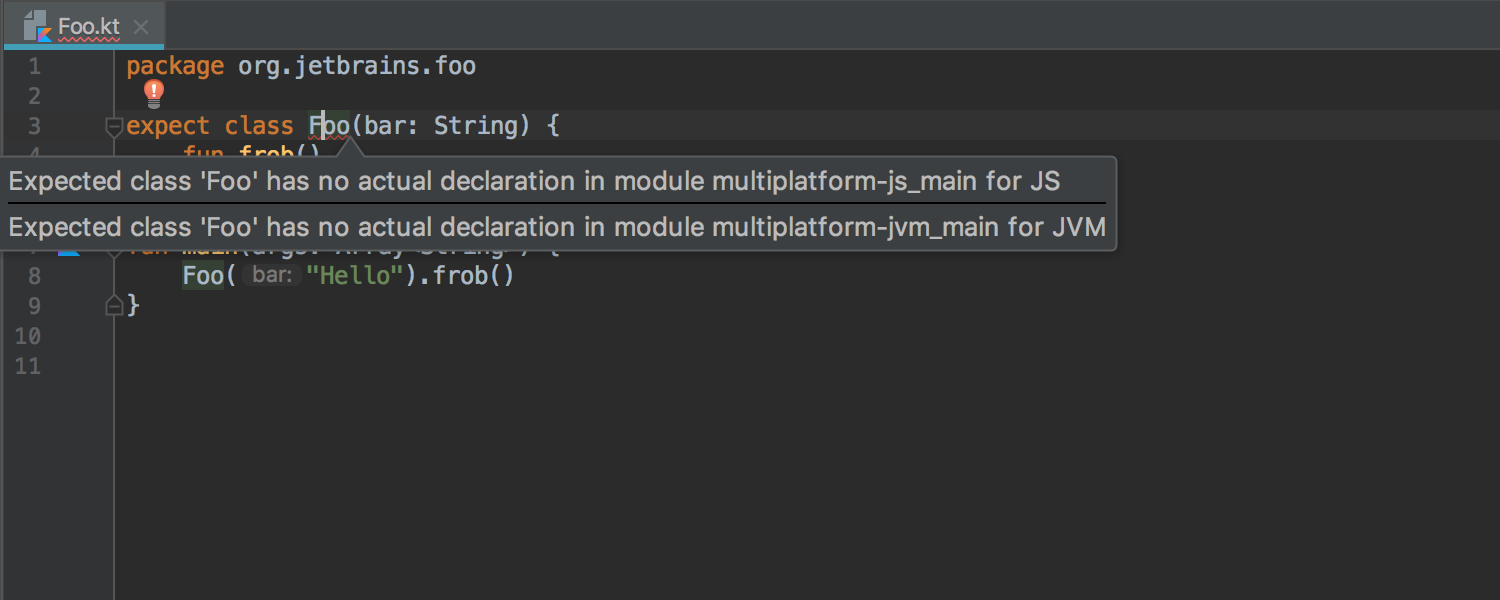Screen dimensions: 1500x600
Task: Click the Kotlin file icon on Foo.kt tab
Action: point(37,26)
